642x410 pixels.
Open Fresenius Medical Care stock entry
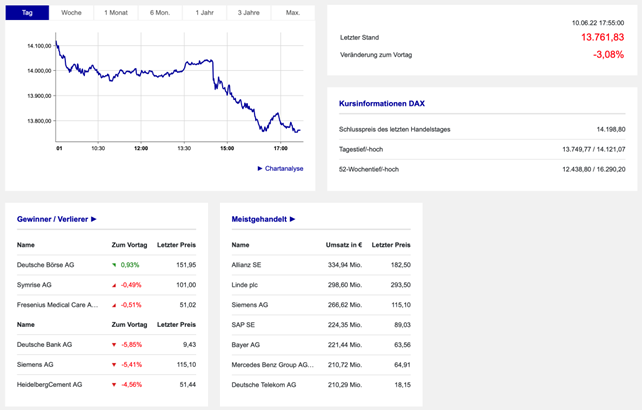[58, 305]
